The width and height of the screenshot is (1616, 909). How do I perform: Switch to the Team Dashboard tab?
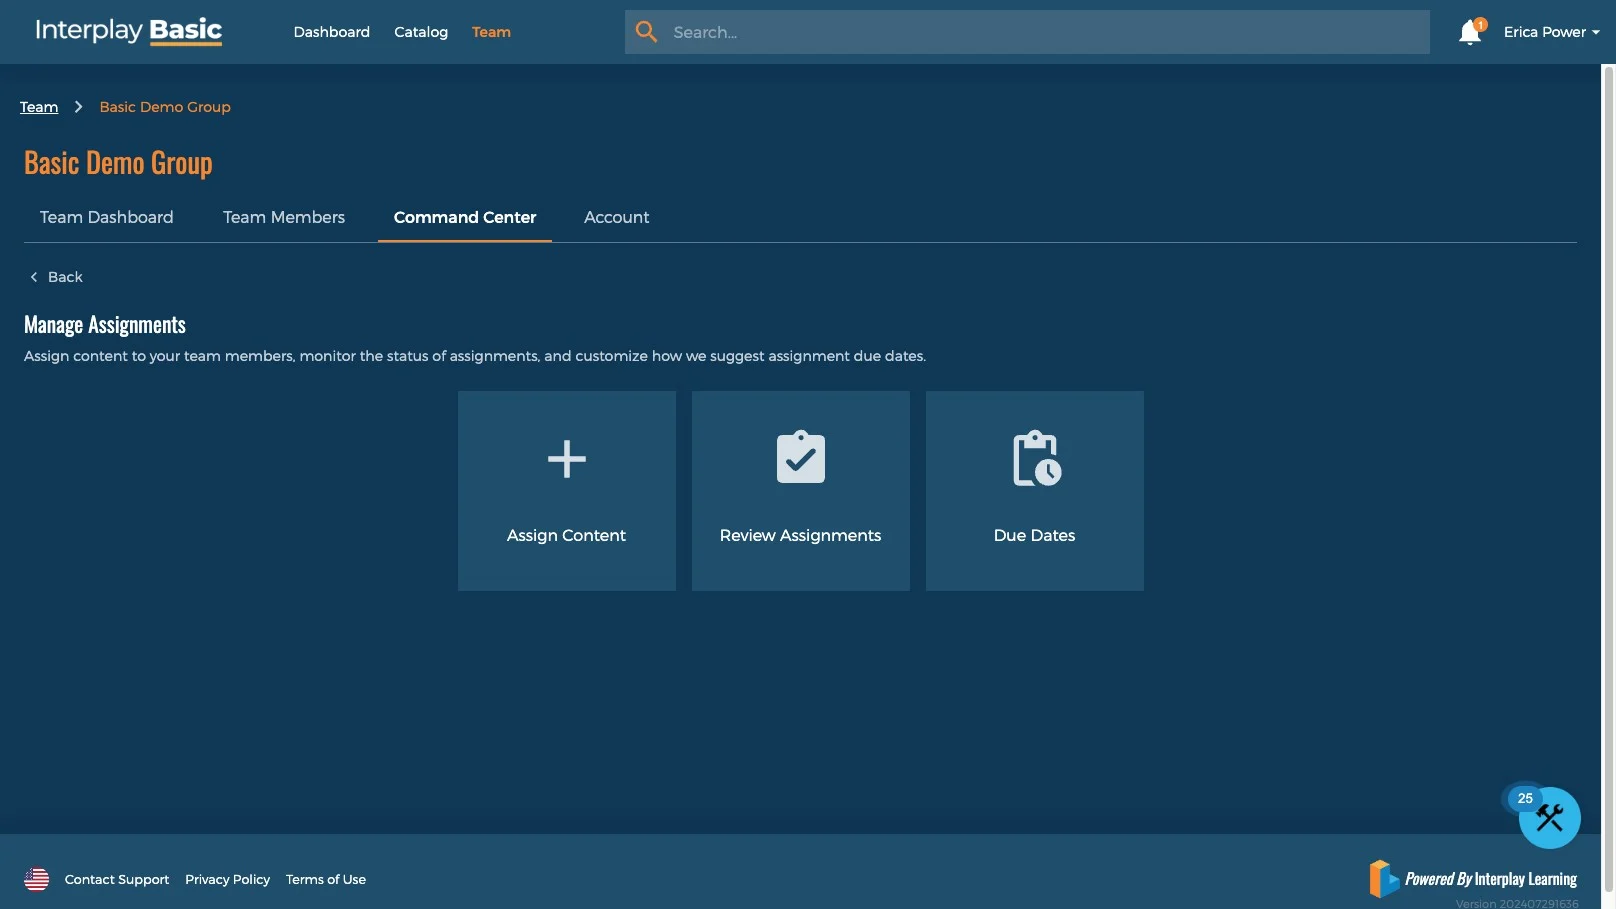click(x=107, y=217)
